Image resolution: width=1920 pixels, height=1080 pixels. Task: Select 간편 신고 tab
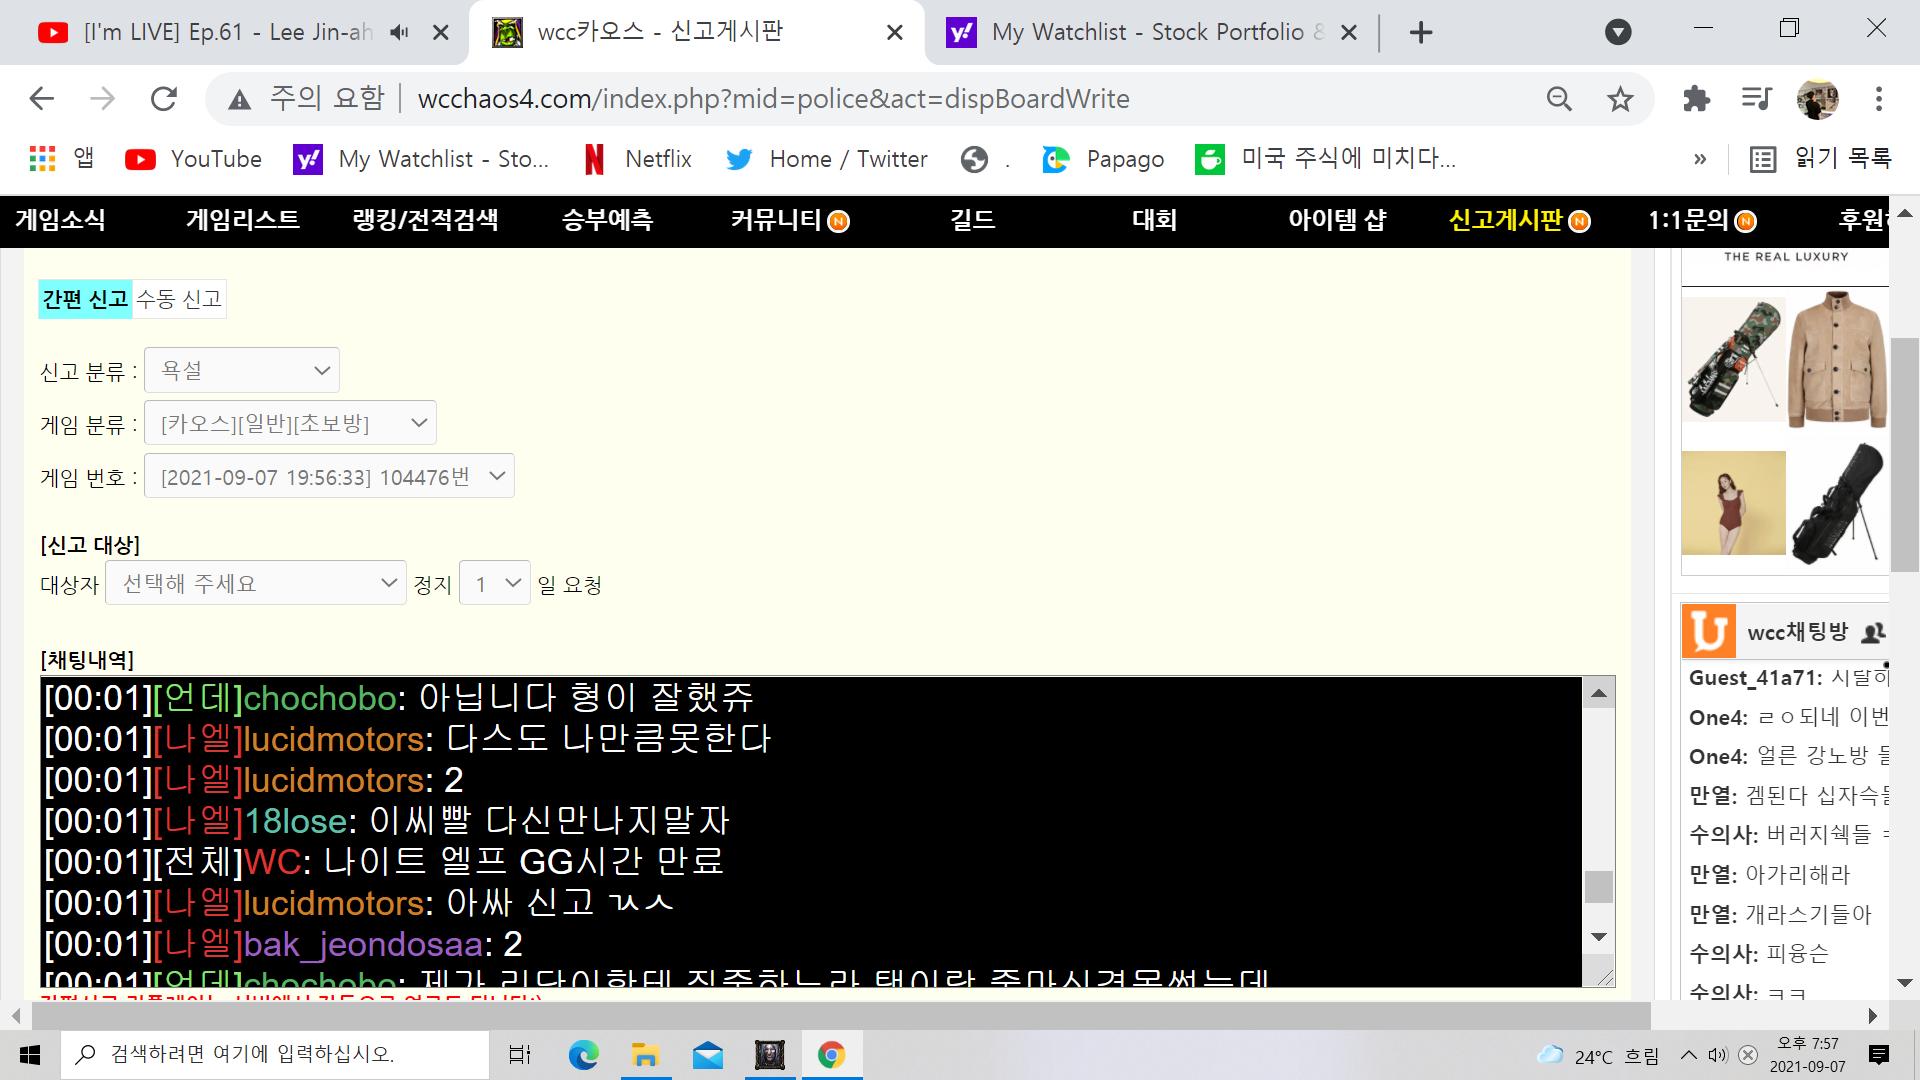(x=82, y=298)
